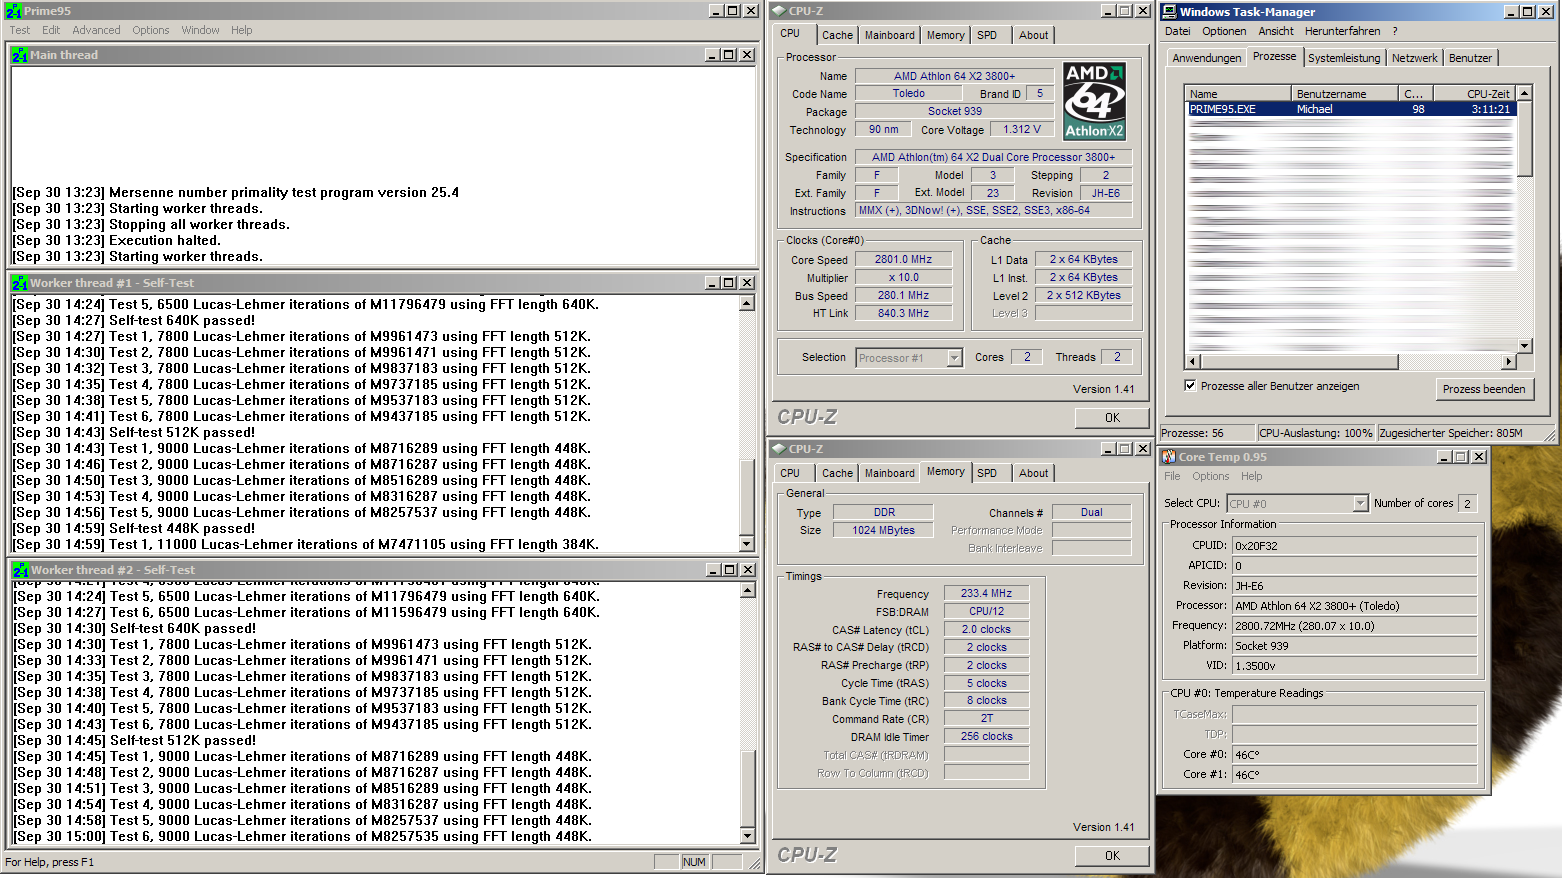The image size is (1562, 878).
Task: Switch to SPD tab in upper CPU-Z
Action: pyautogui.click(x=987, y=35)
